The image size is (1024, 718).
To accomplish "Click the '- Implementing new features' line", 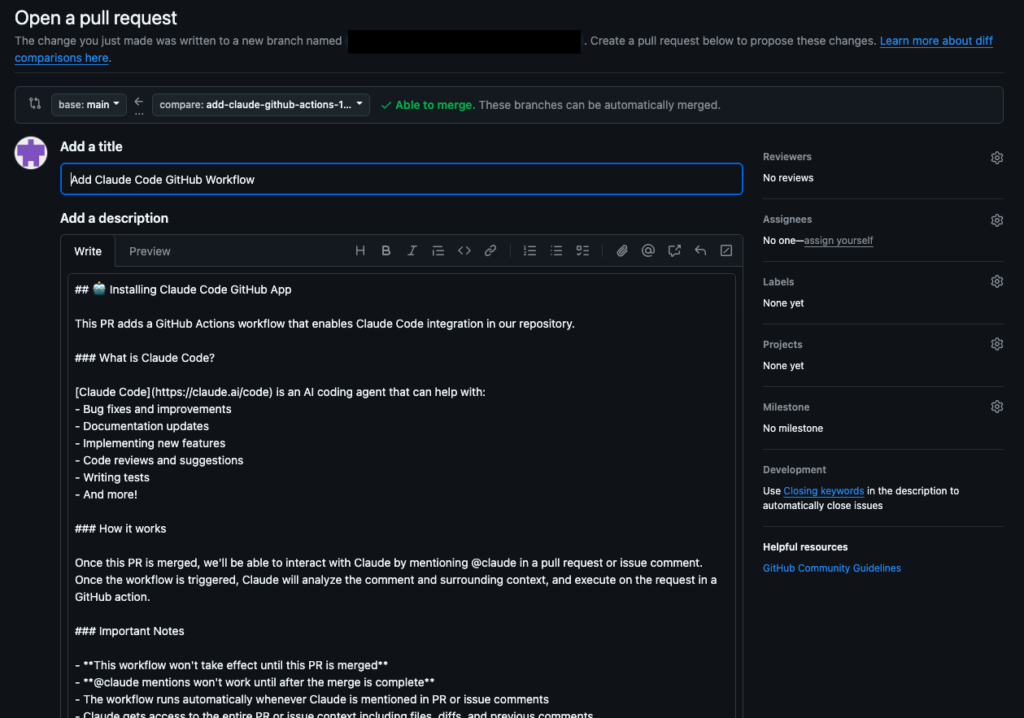I will [150, 443].
